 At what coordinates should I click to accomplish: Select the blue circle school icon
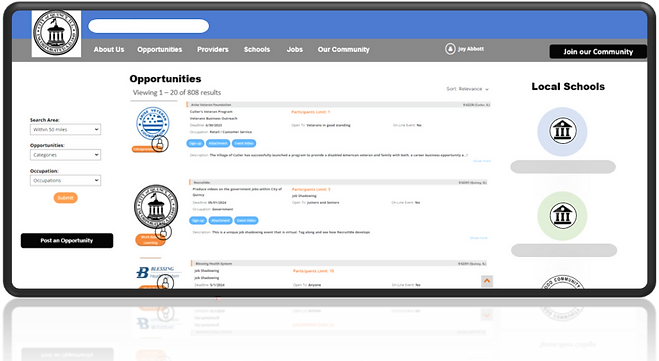(x=562, y=132)
